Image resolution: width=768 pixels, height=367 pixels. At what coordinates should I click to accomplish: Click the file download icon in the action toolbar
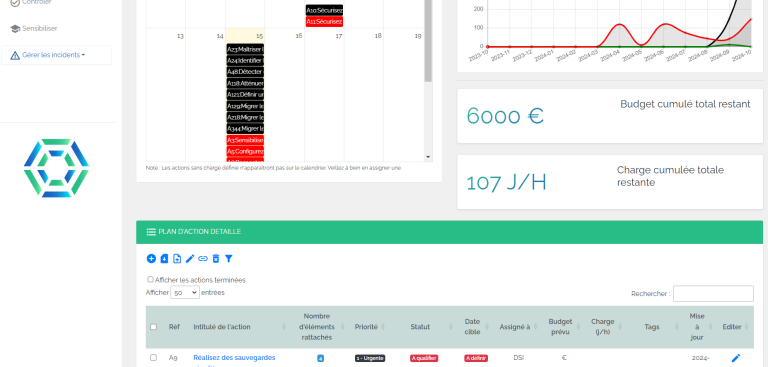165,259
